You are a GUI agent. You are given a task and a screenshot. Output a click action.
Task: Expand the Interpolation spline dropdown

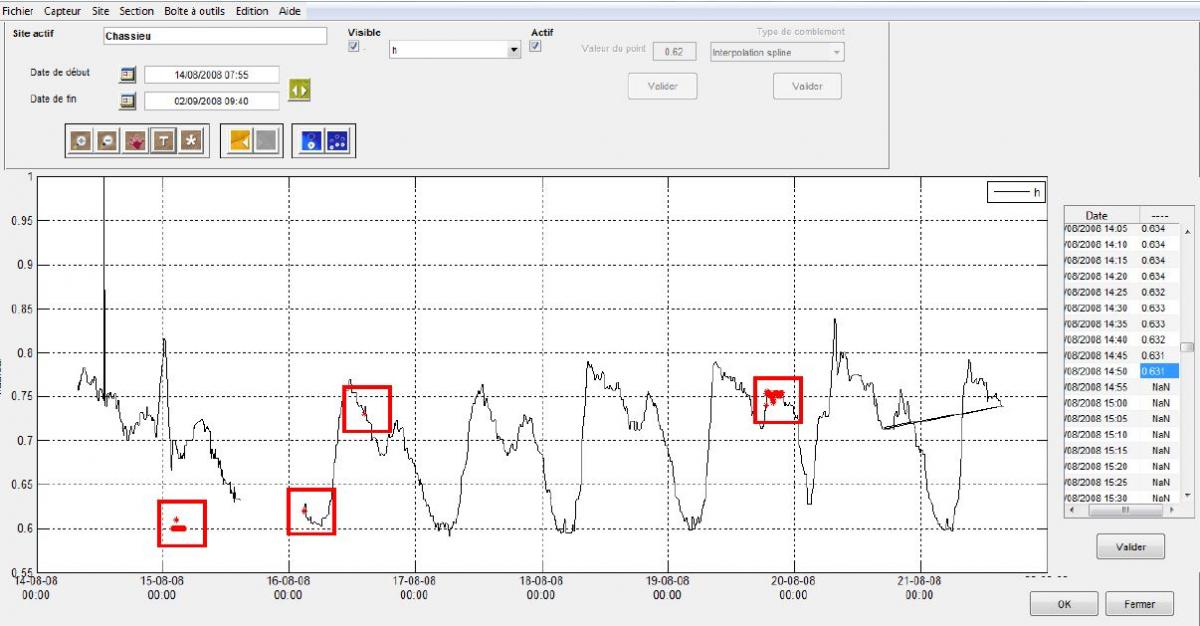coord(776,52)
